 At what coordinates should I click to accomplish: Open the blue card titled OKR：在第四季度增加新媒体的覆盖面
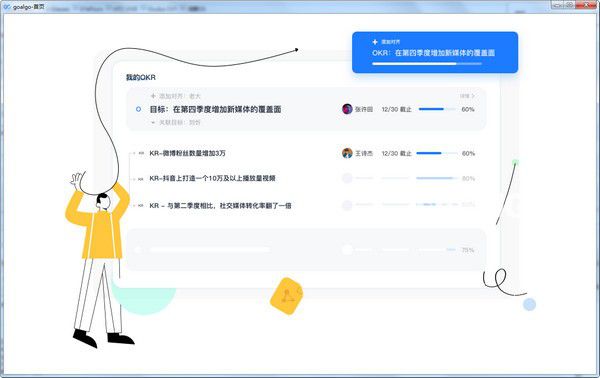(435, 52)
